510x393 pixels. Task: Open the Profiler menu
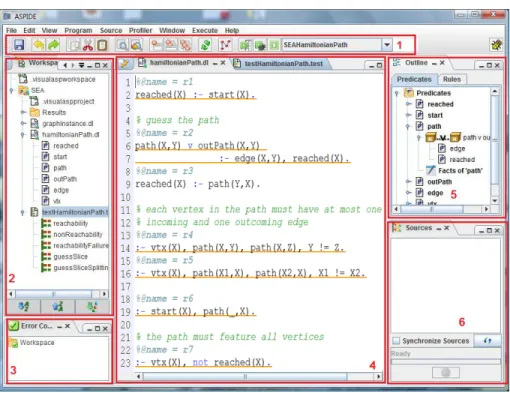140,30
